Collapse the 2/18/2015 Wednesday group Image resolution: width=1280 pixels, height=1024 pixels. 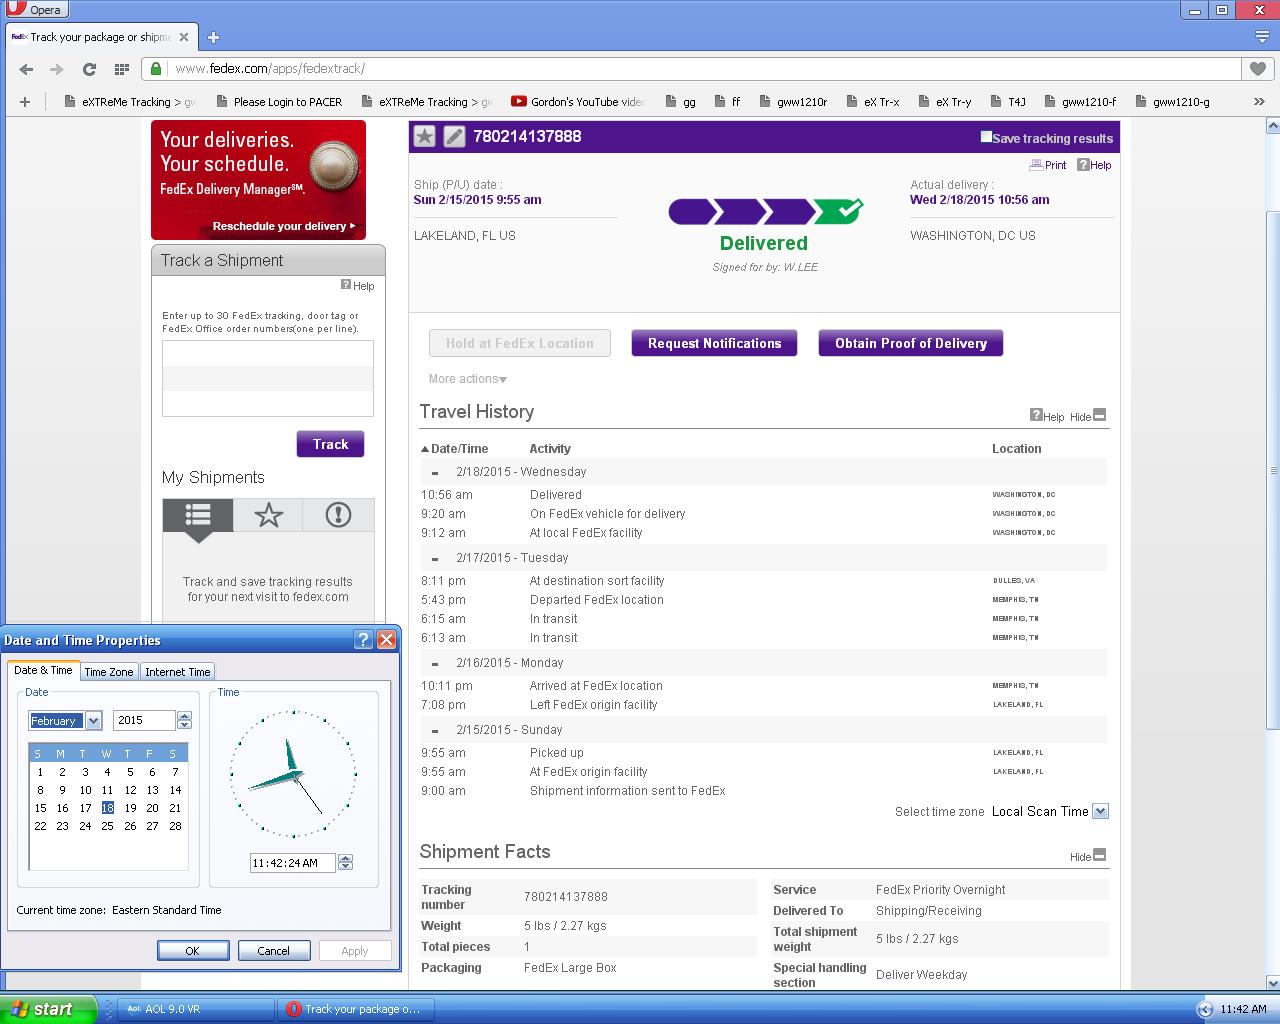point(435,472)
